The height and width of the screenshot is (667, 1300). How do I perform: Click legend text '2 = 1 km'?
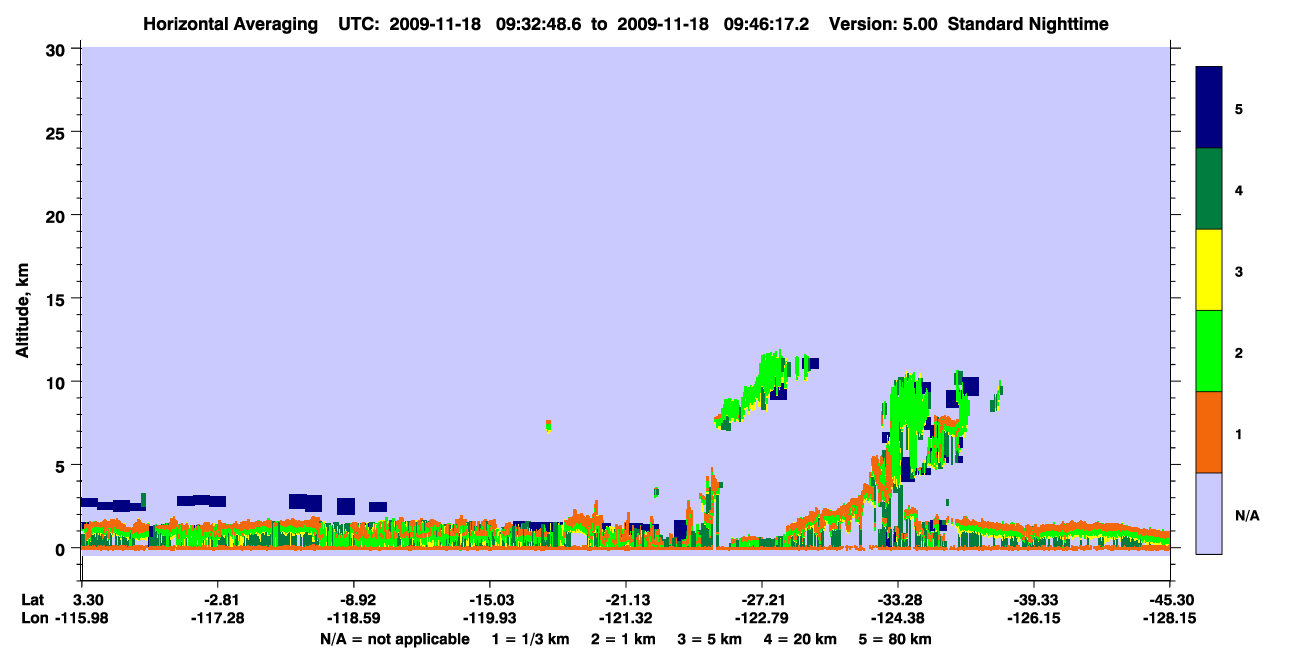click(624, 639)
